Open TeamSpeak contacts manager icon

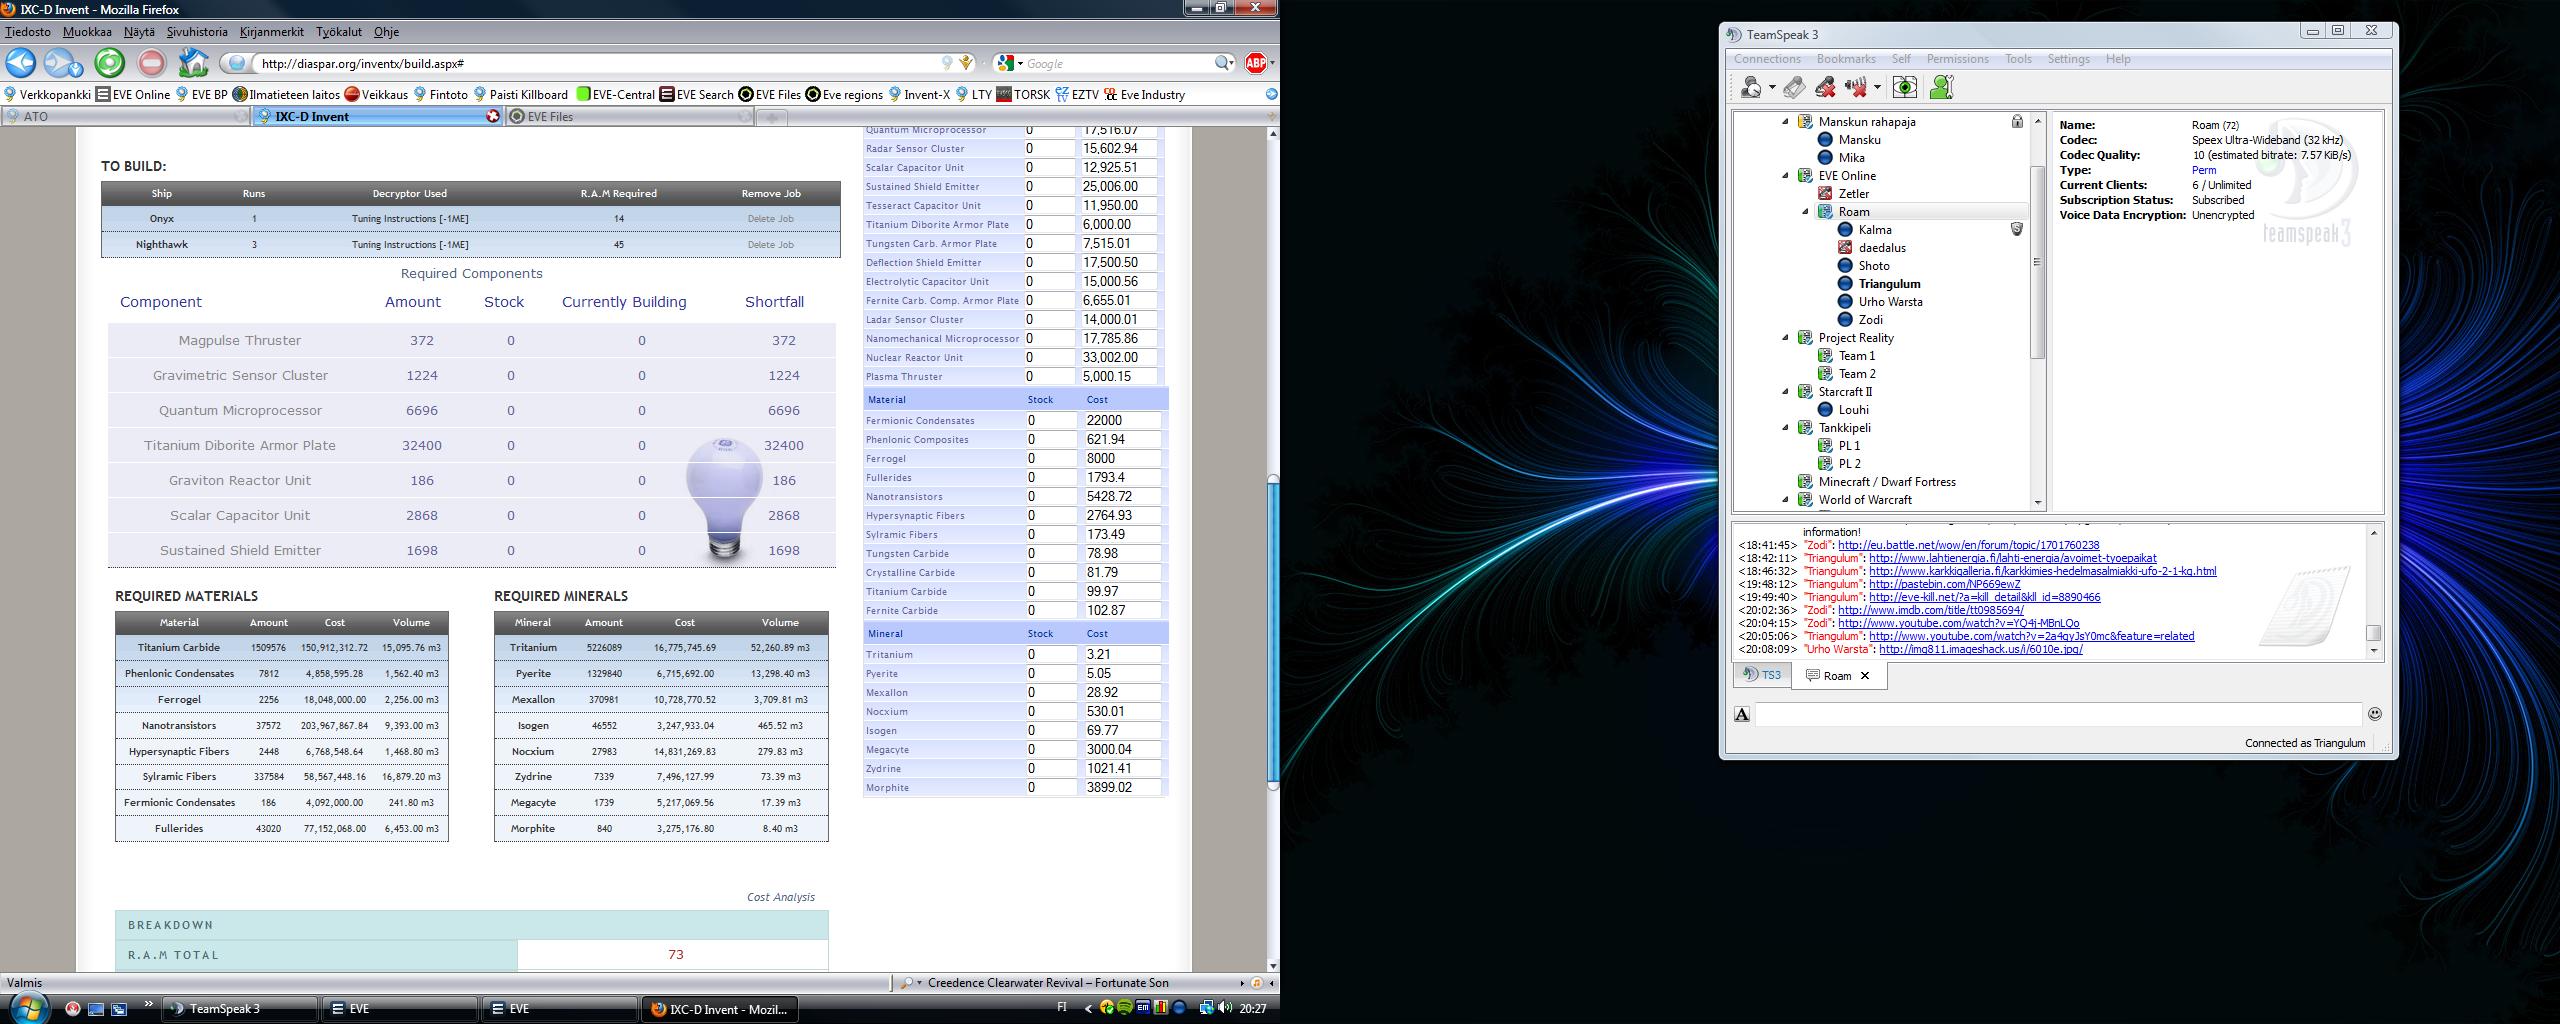1941,88
